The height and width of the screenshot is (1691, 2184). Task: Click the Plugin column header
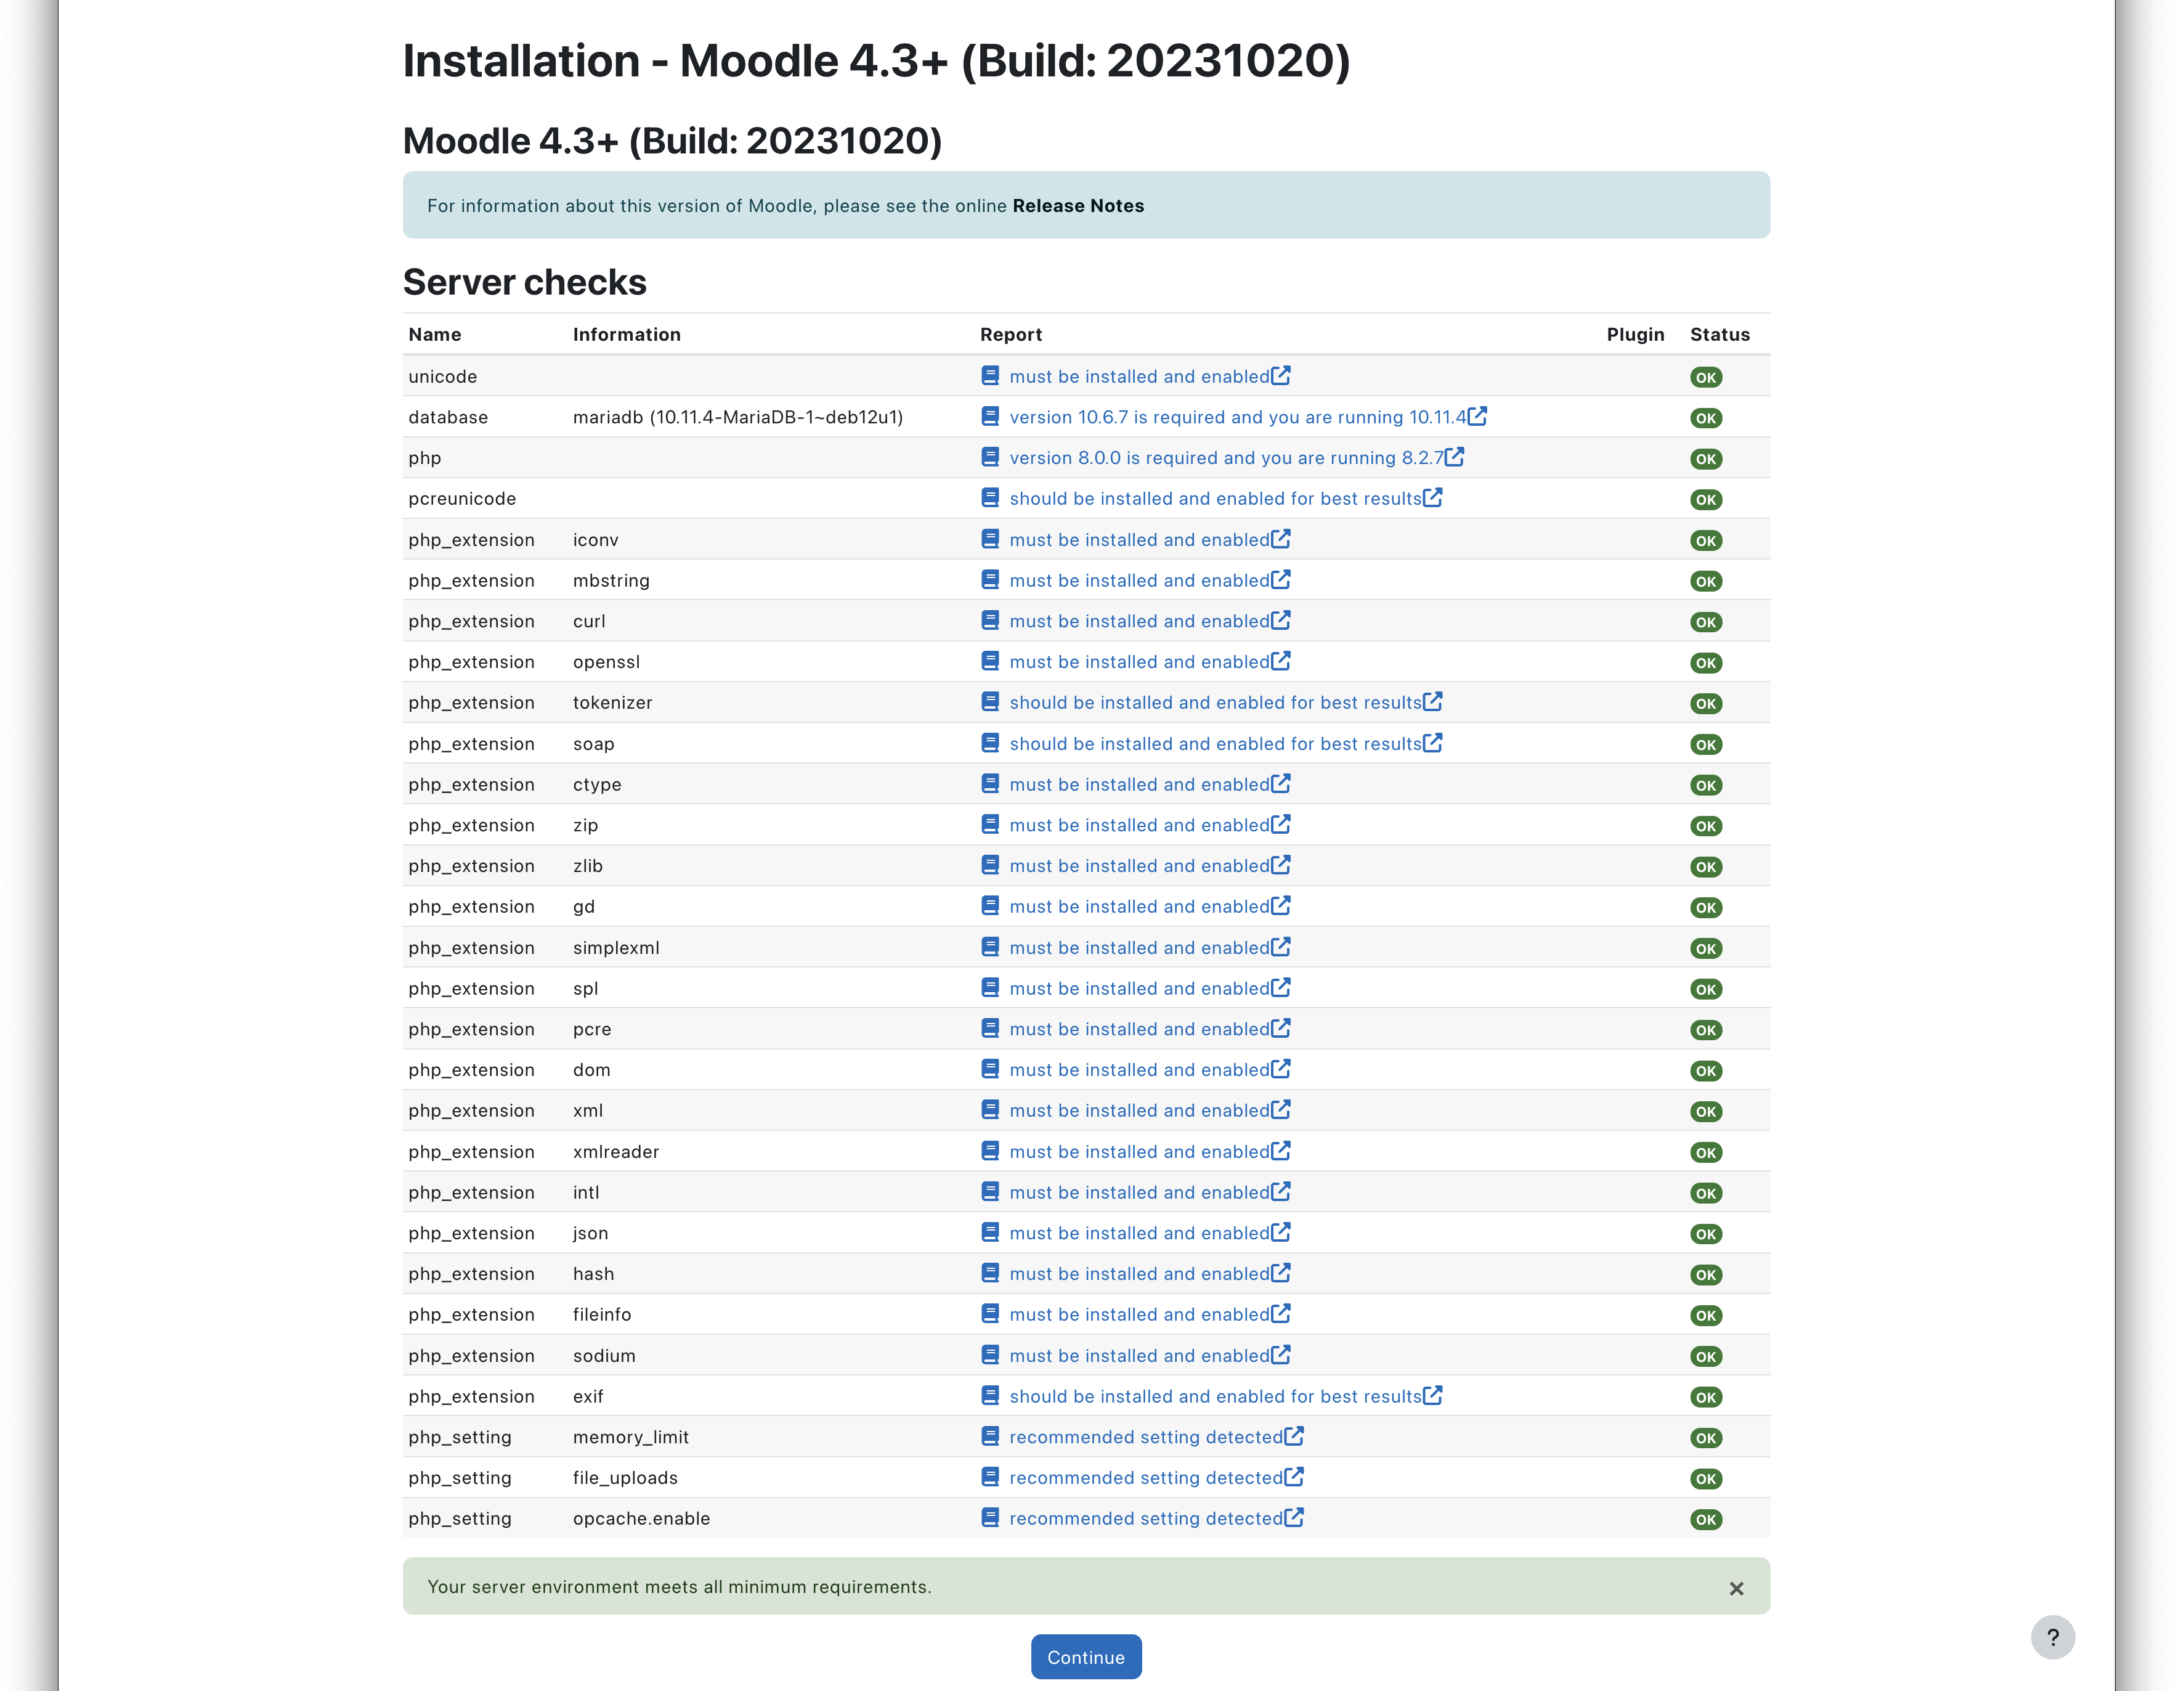[x=1636, y=335]
